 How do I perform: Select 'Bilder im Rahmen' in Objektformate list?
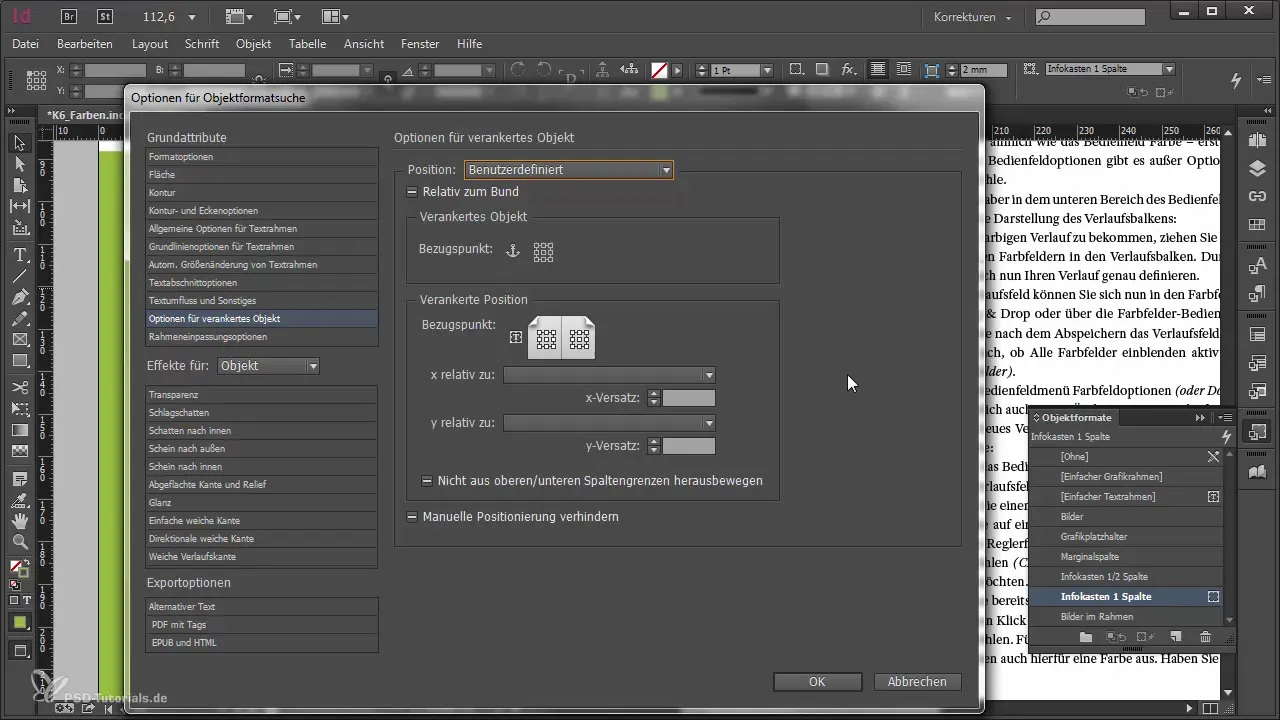pyautogui.click(x=1126, y=616)
